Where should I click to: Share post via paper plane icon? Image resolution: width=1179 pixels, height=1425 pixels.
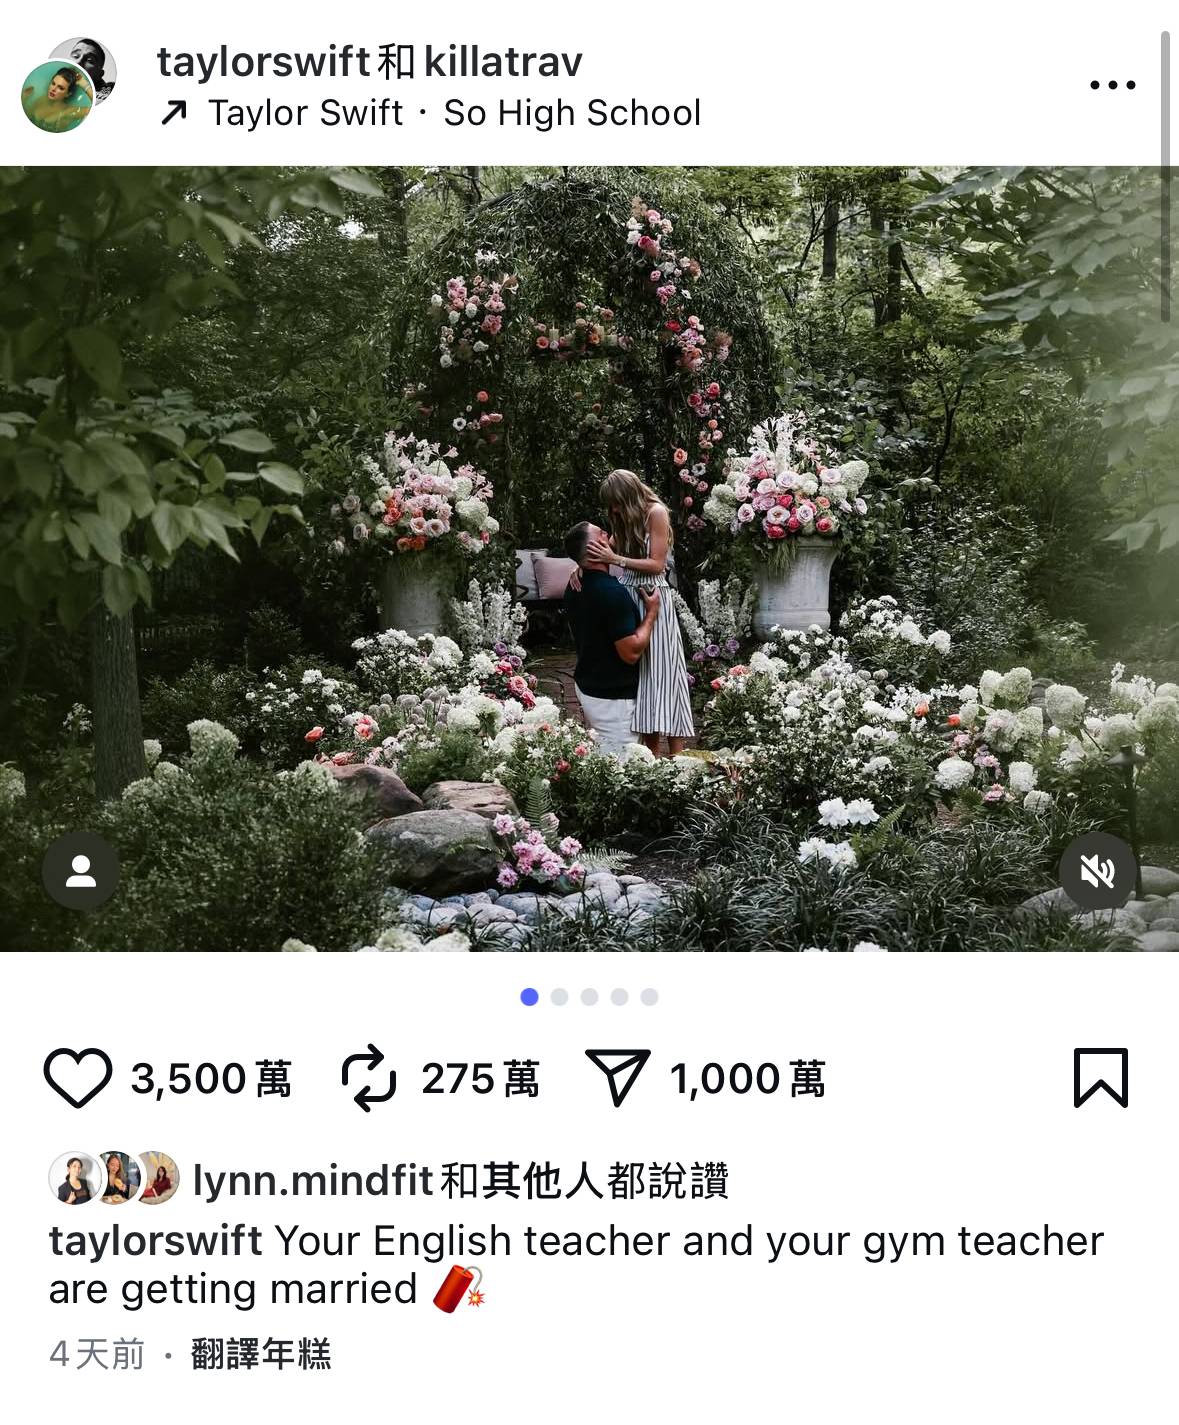[x=617, y=1077]
